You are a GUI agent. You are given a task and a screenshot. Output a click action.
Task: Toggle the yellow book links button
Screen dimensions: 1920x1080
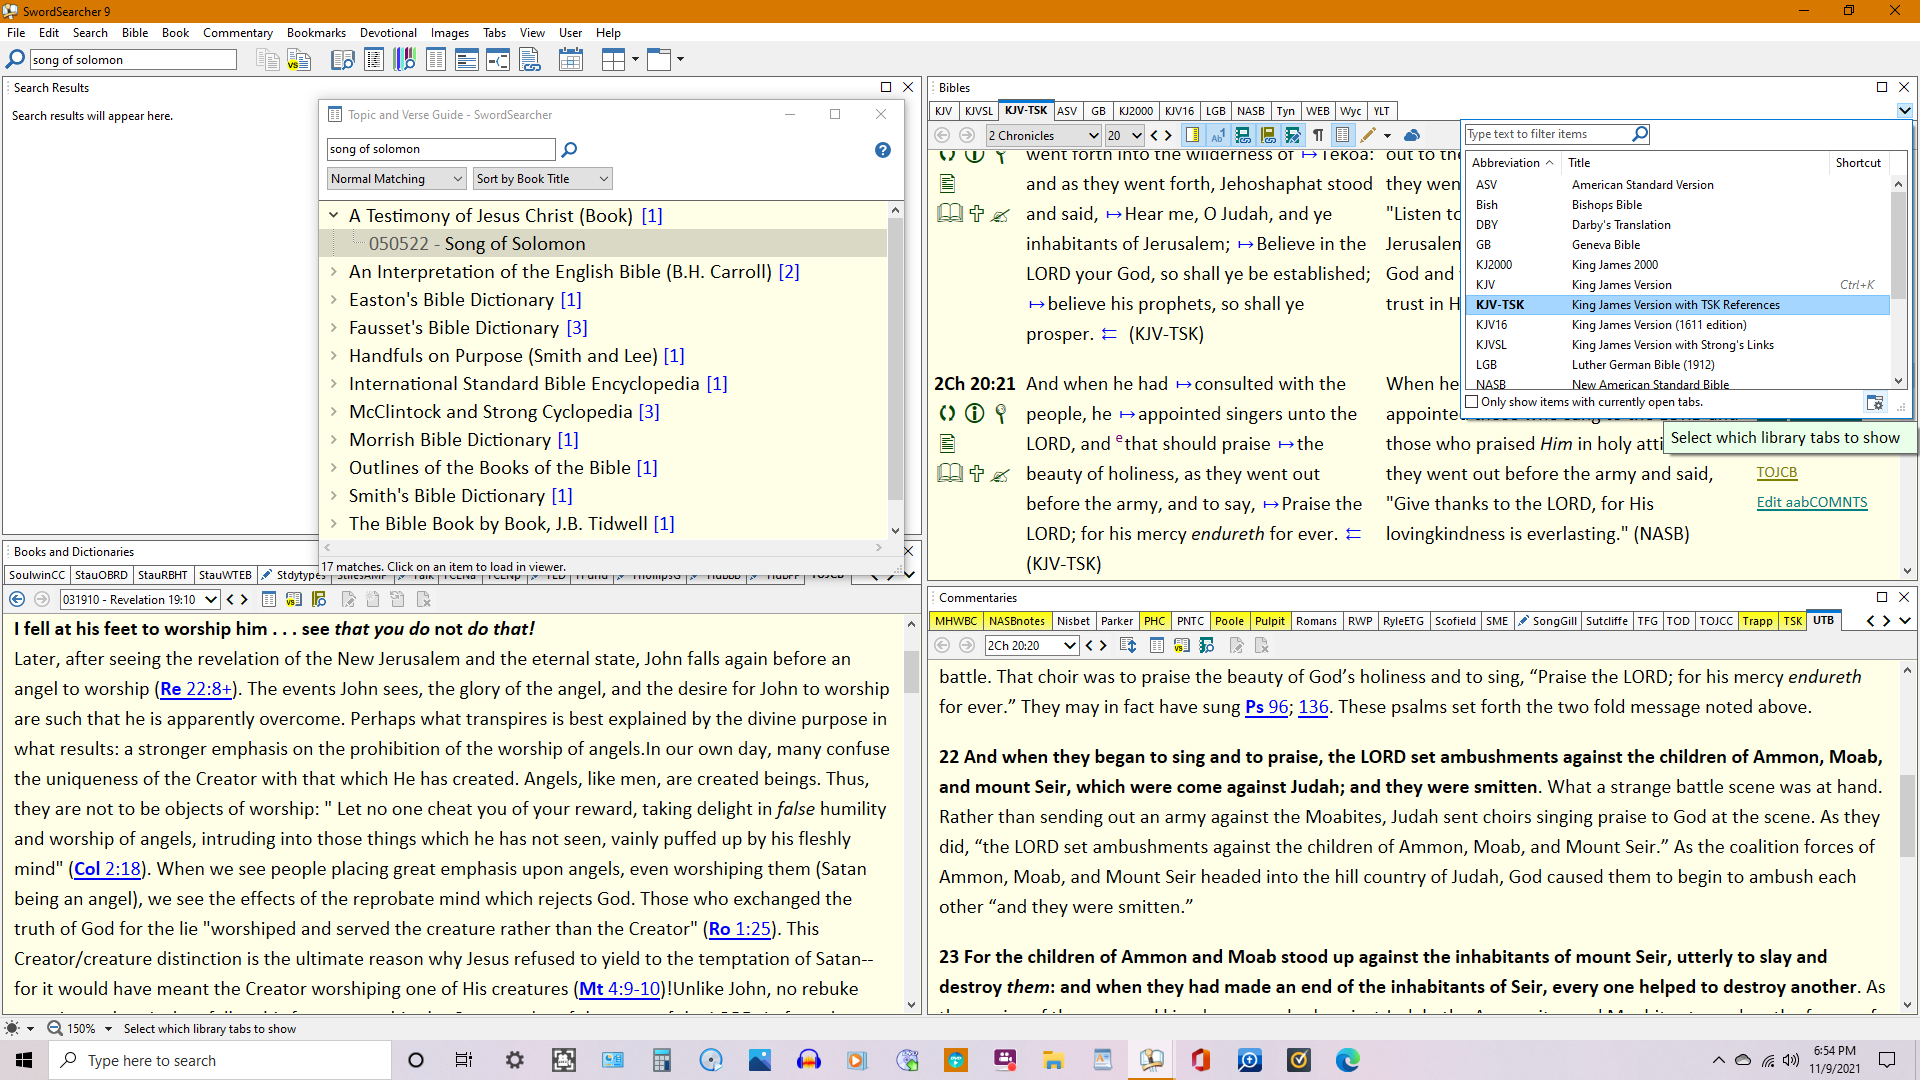(x=1268, y=135)
